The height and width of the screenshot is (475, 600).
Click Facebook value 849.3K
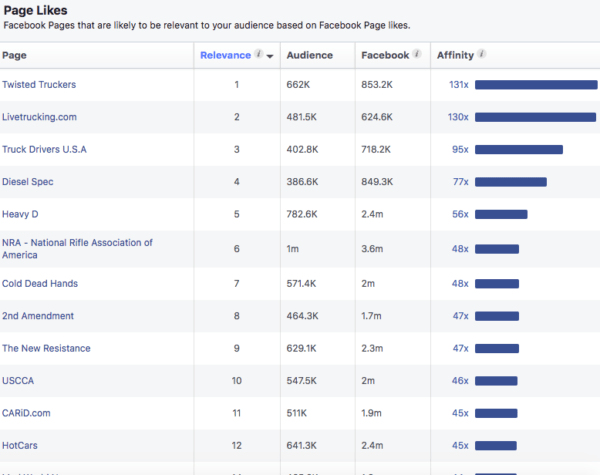[377, 182]
